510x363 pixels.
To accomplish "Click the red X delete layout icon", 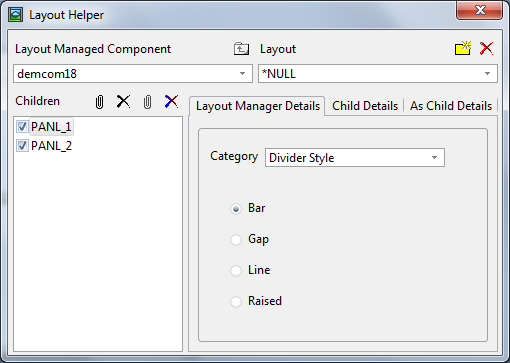I will [487, 48].
